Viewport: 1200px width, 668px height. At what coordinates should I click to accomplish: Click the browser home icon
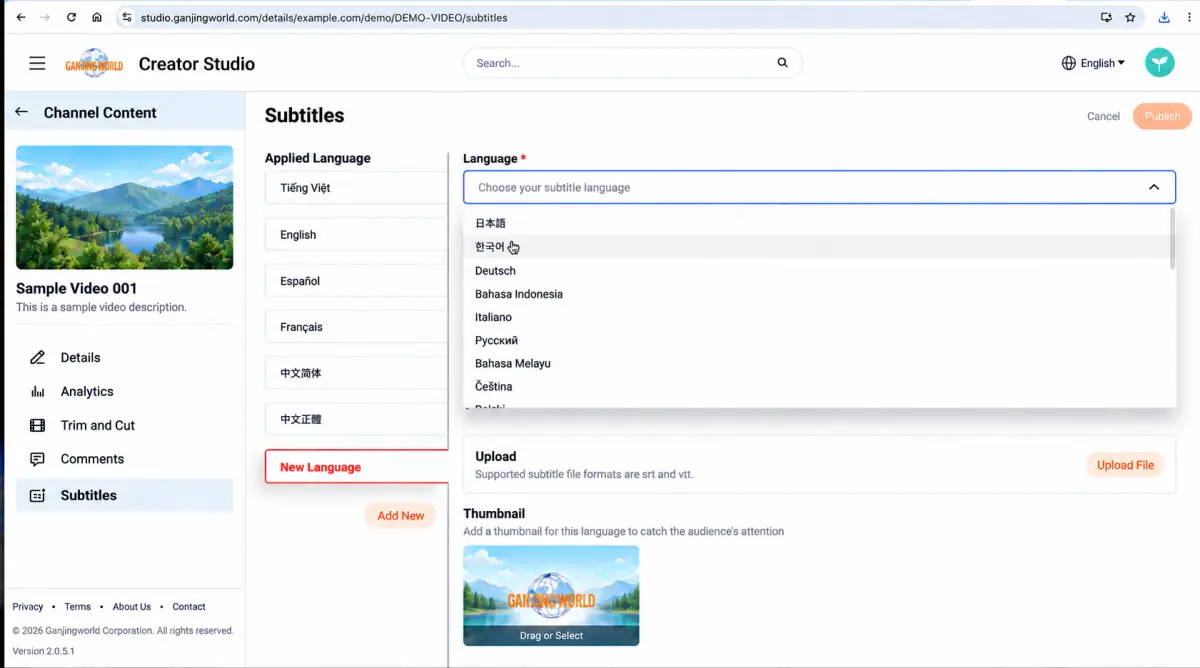[x=97, y=17]
